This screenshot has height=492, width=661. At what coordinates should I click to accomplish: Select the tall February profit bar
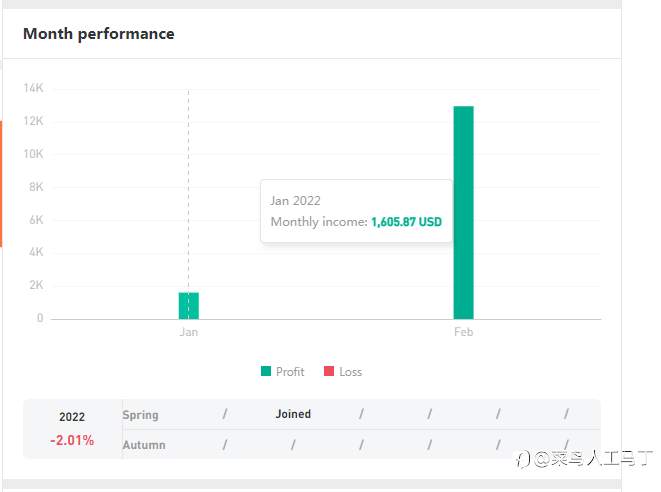pos(463,212)
